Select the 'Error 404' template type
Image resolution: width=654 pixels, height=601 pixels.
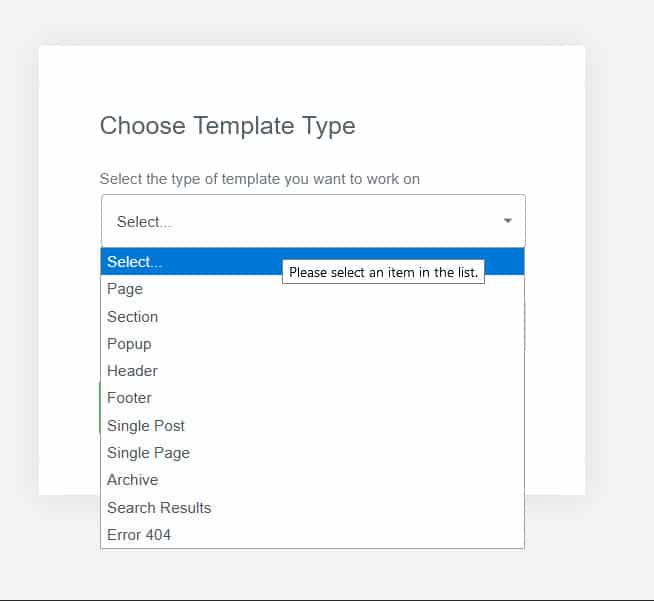click(139, 535)
